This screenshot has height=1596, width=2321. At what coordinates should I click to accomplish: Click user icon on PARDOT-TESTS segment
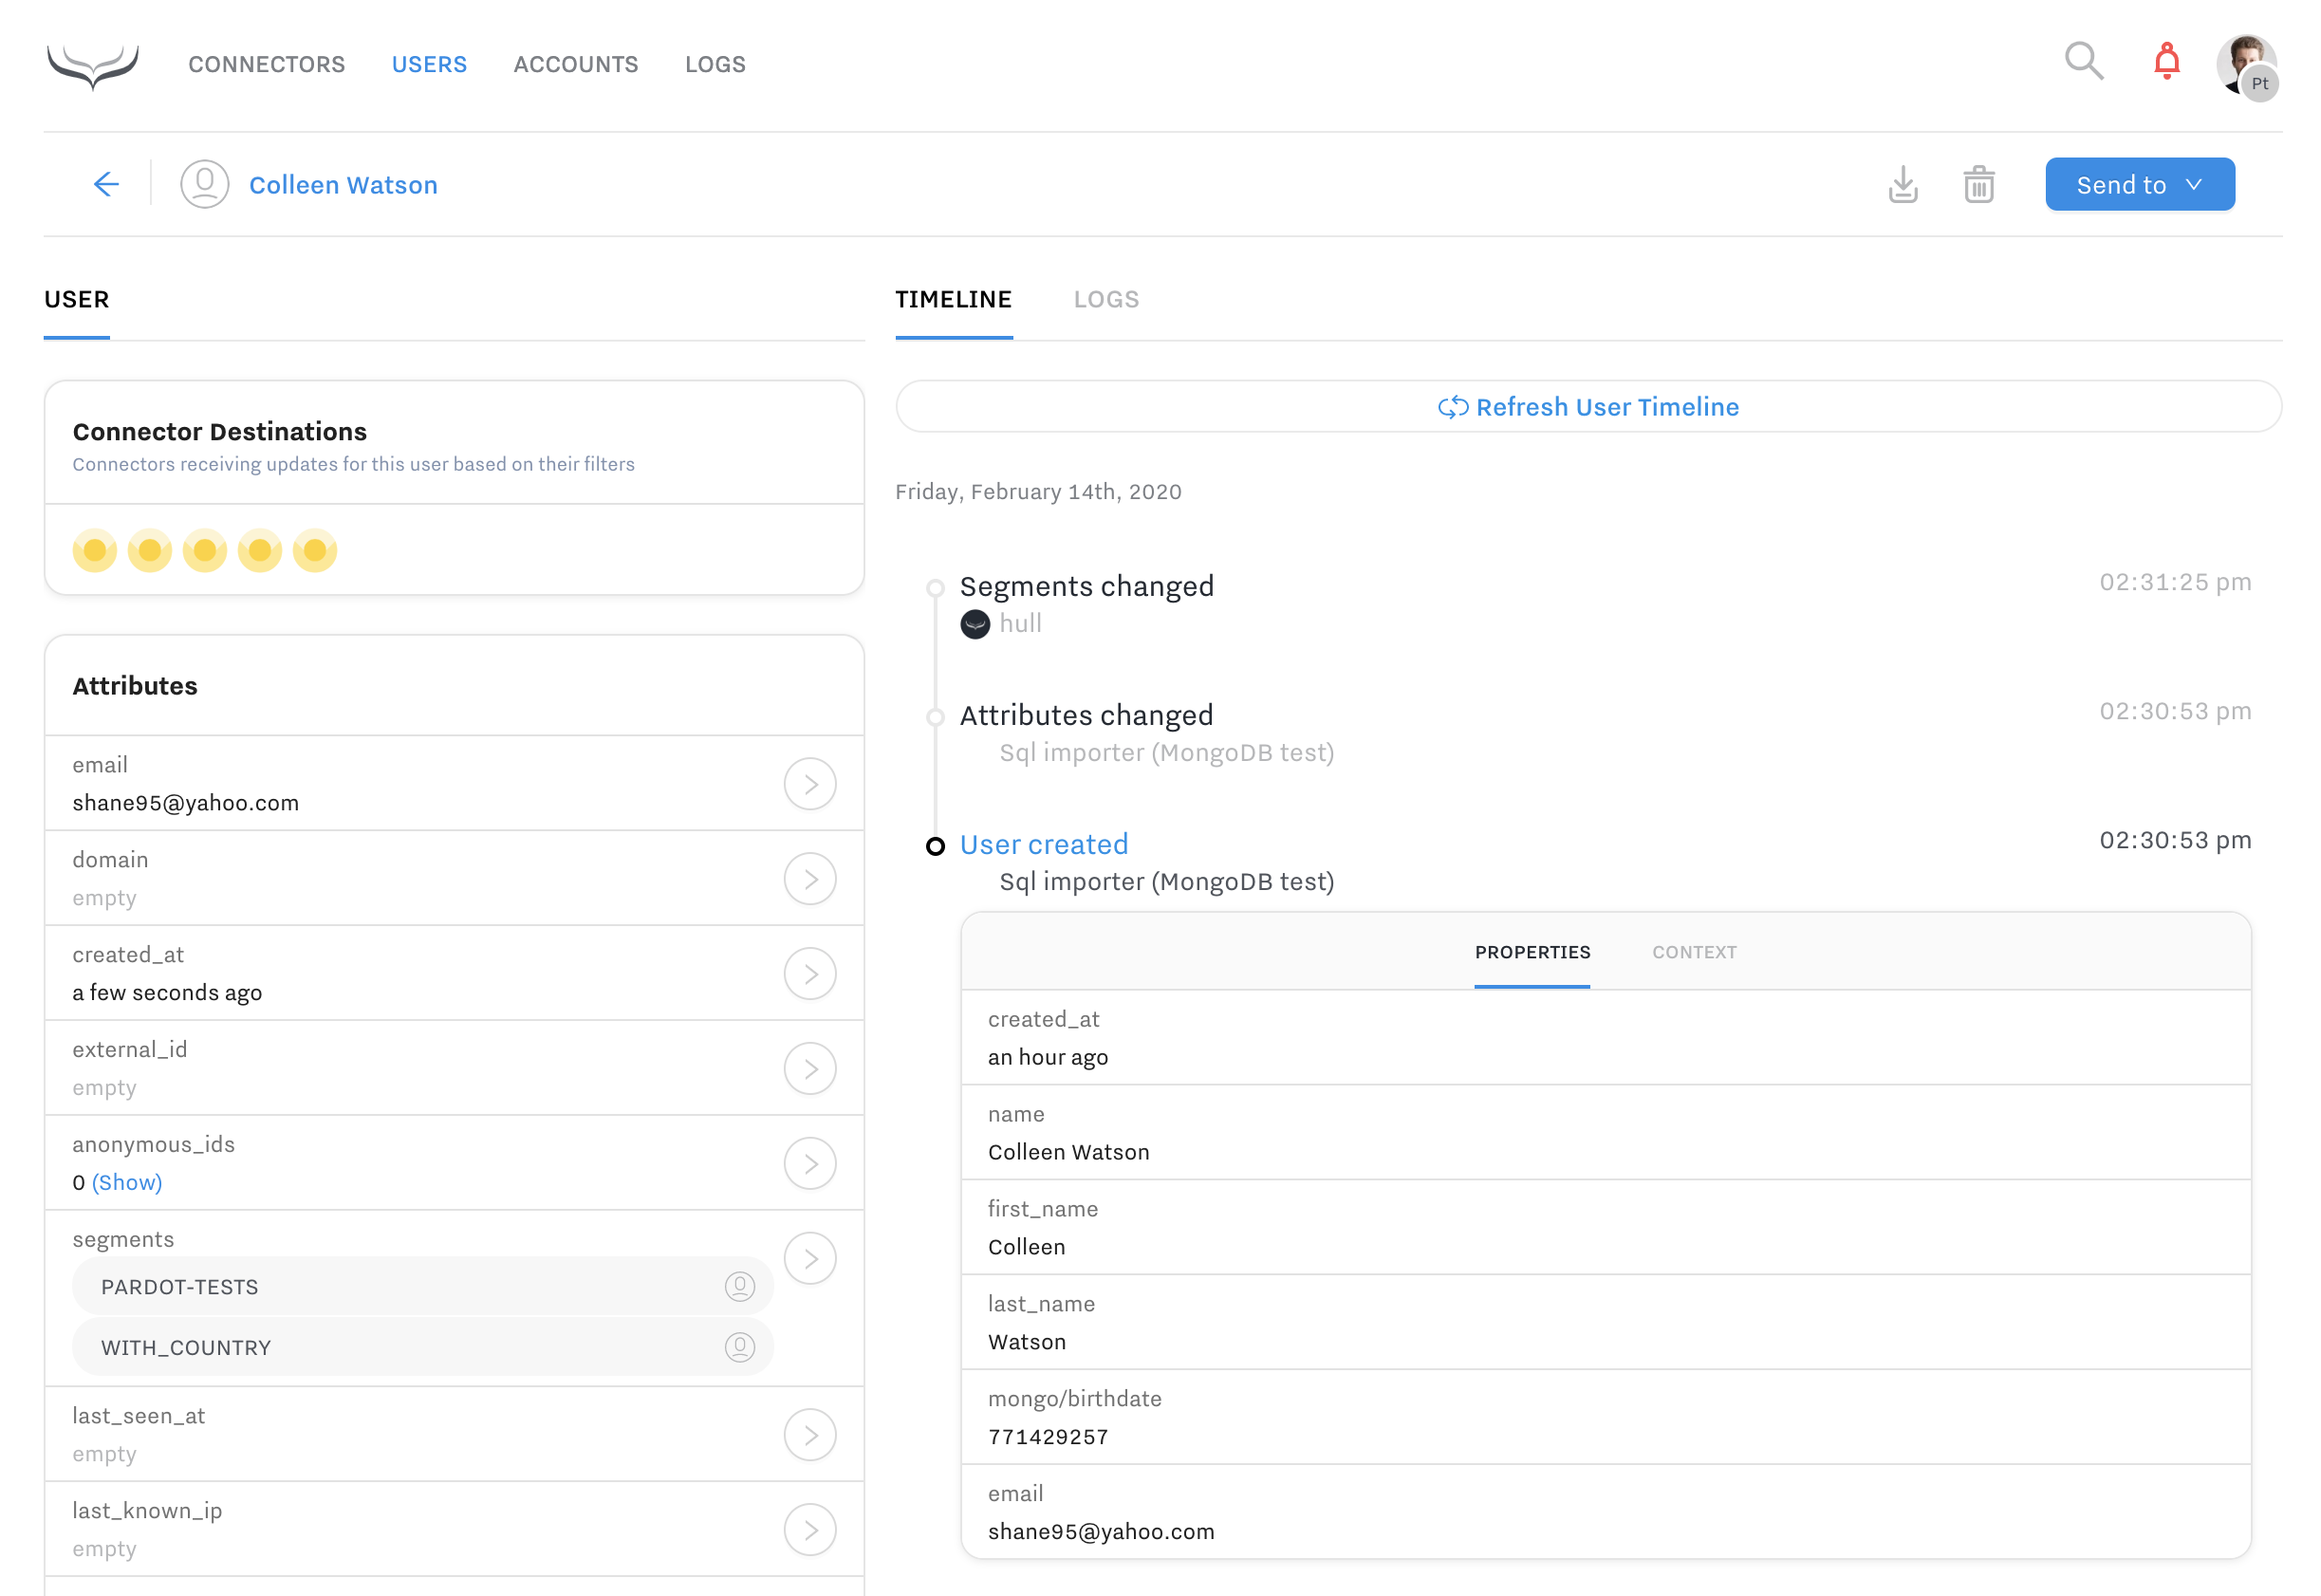pos(739,1286)
